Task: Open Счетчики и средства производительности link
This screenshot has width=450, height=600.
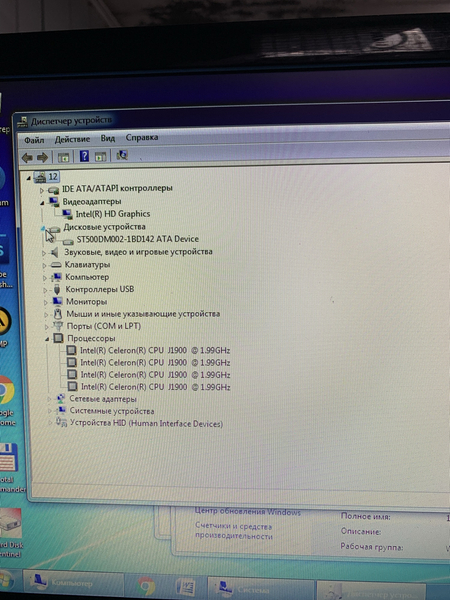Action: pyautogui.click(x=234, y=531)
